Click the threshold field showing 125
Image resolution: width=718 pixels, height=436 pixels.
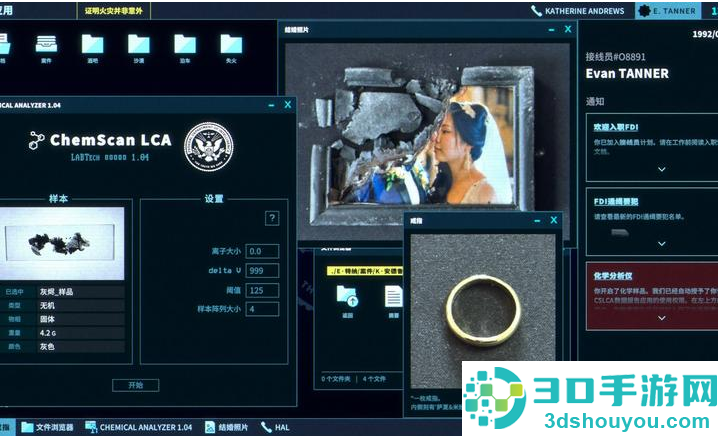tap(262, 290)
